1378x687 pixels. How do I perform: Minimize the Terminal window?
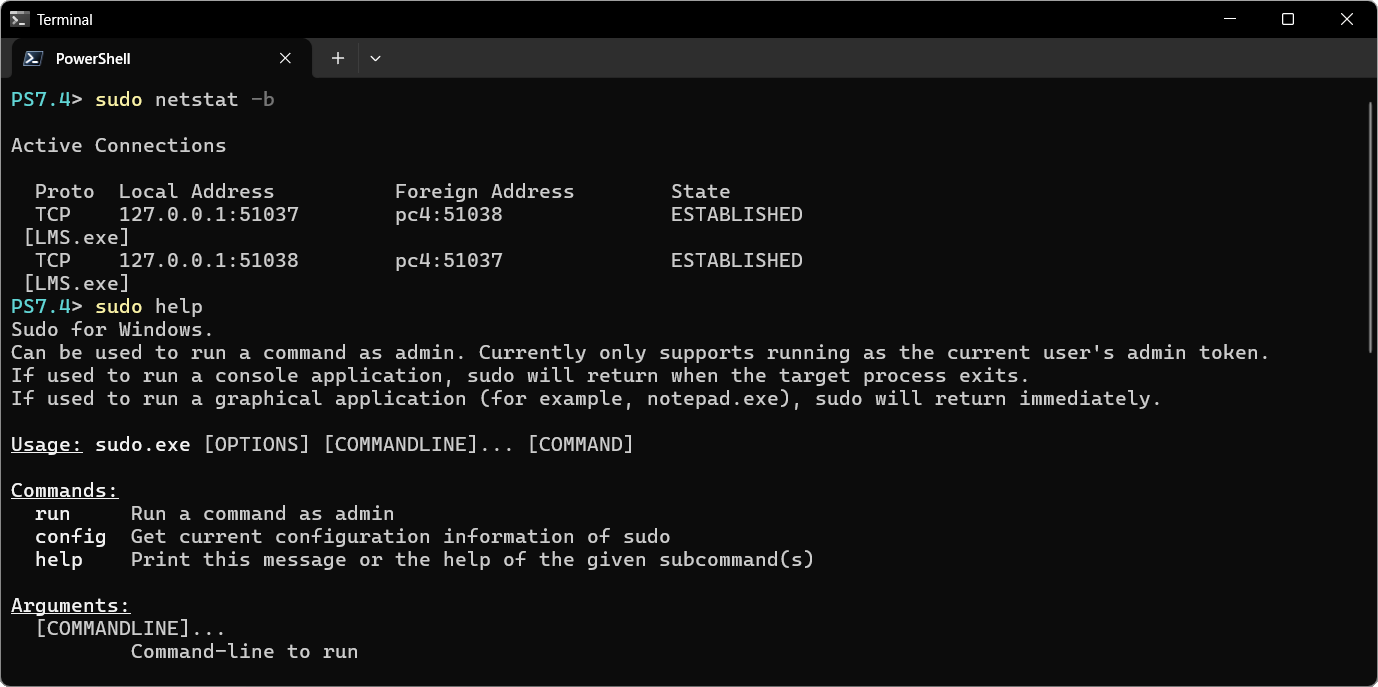(1229, 19)
